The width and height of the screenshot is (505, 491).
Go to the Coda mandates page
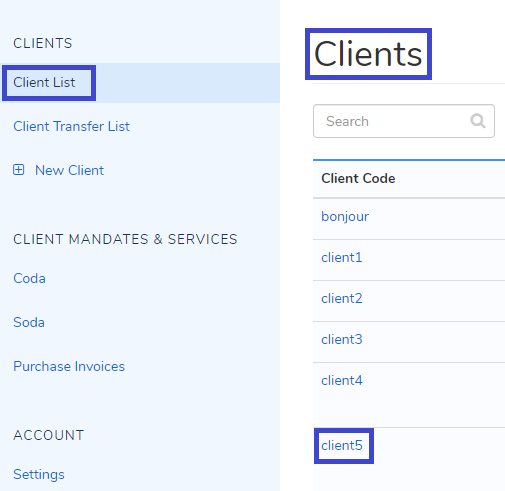(29, 278)
